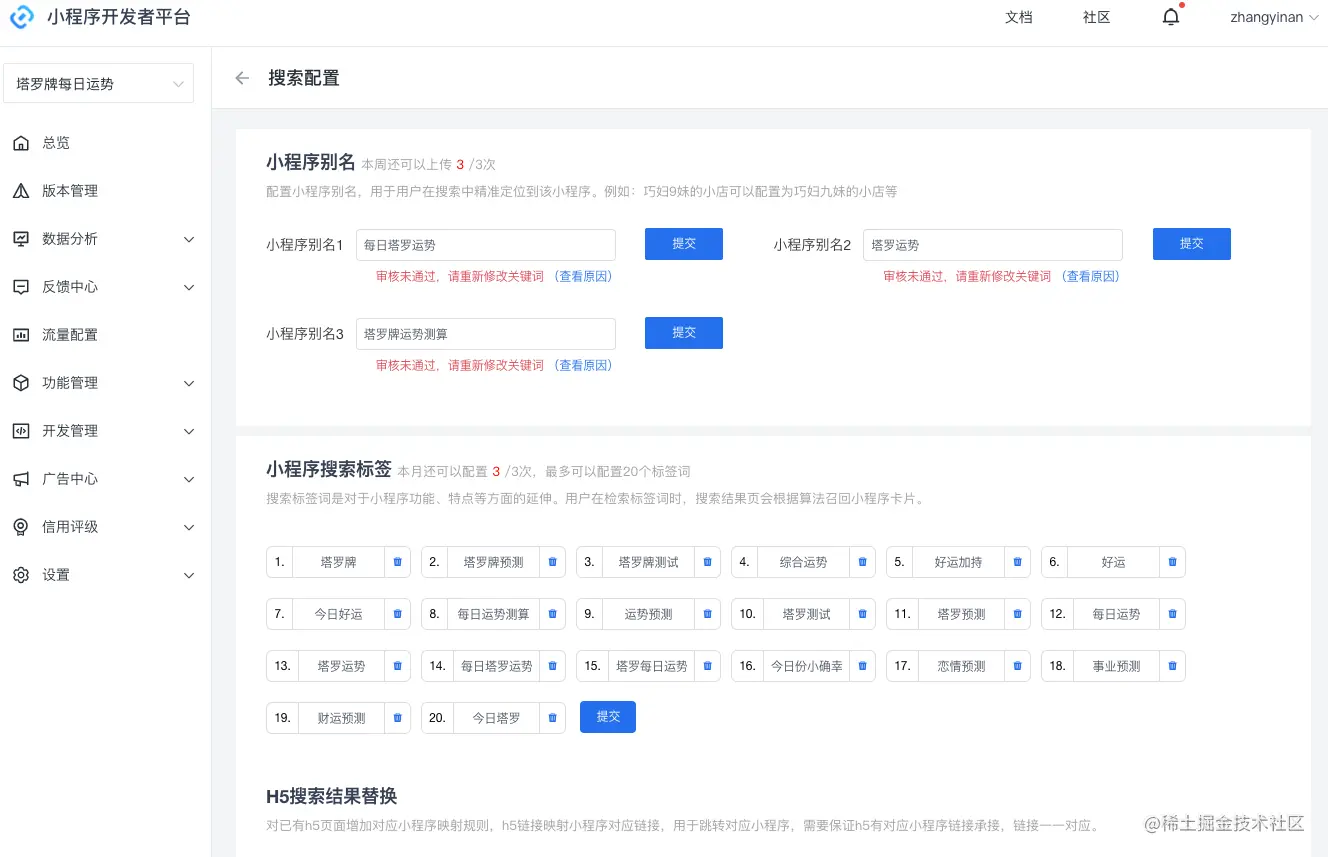The image size is (1328, 857).
Task: Submit the search tags with 提交
Action: click(608, 717)
